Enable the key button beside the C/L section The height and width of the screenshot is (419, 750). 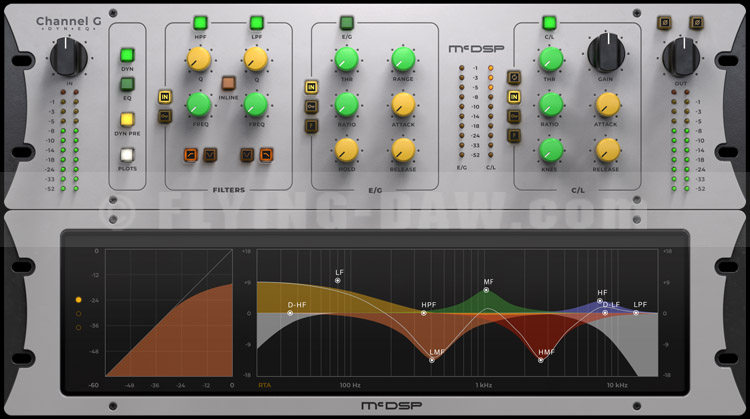coord(514,116)
